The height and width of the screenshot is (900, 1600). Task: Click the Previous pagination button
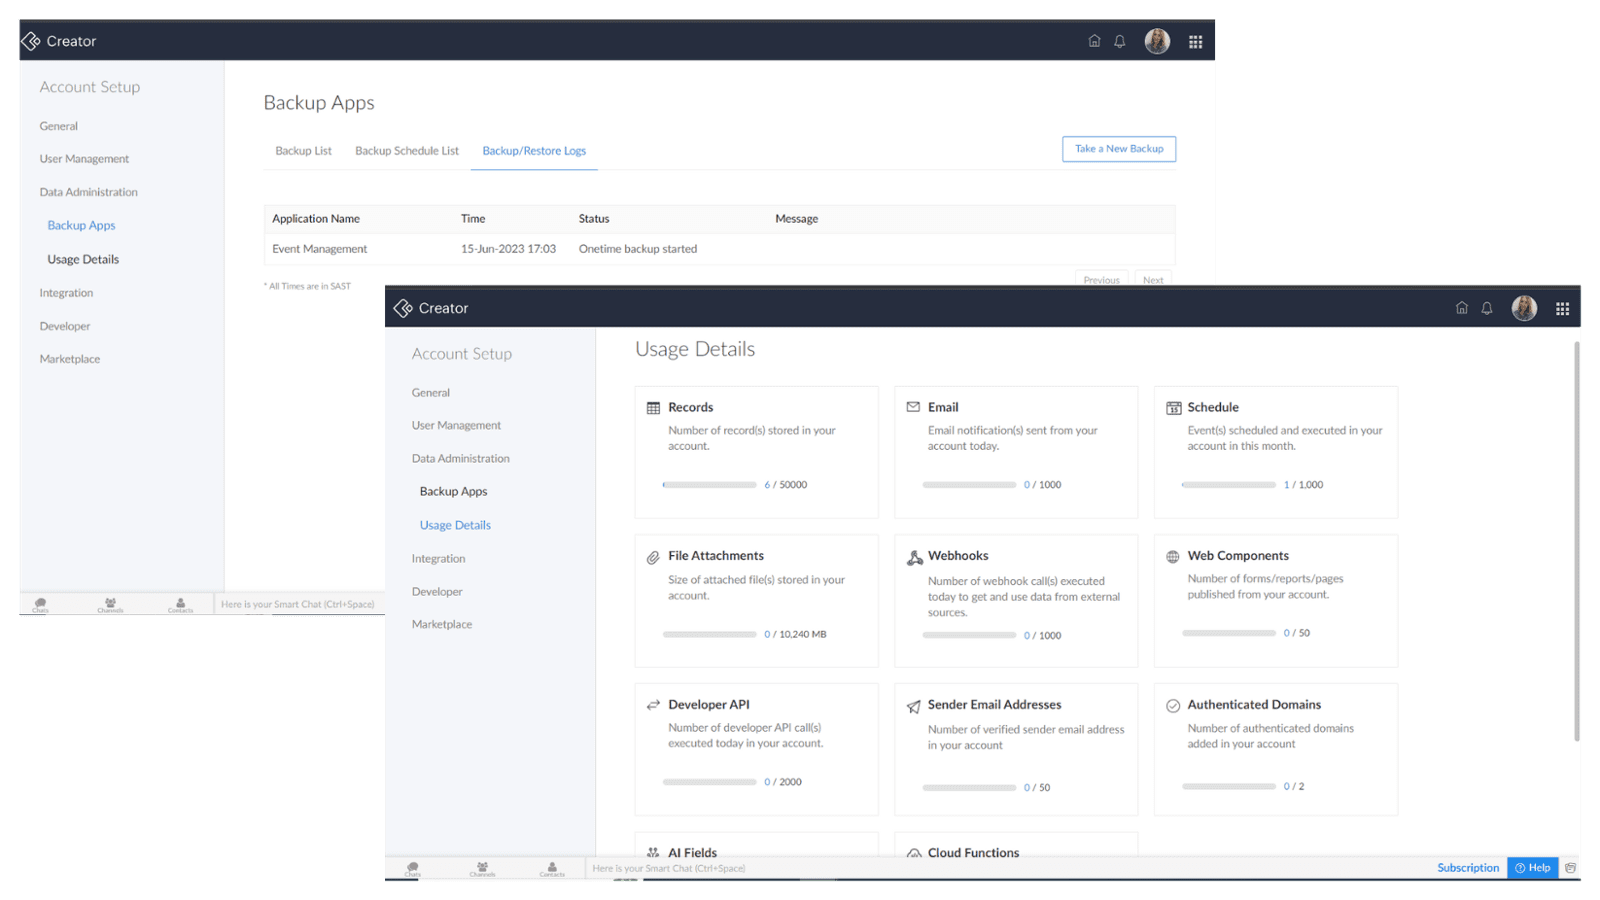pyautogui.click(x=1101, y=279)
